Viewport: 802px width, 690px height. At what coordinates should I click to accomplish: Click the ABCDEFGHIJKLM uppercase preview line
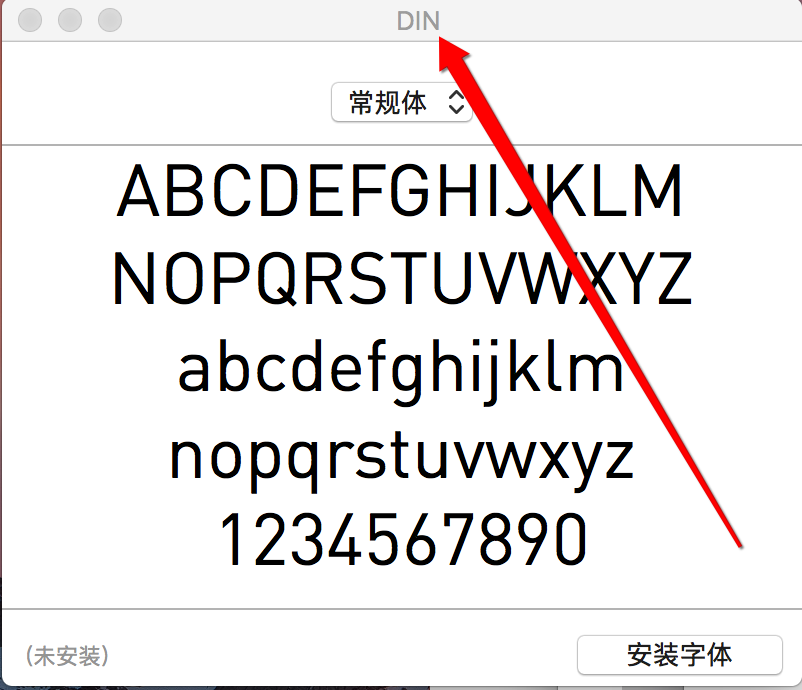tap(401, 192)
